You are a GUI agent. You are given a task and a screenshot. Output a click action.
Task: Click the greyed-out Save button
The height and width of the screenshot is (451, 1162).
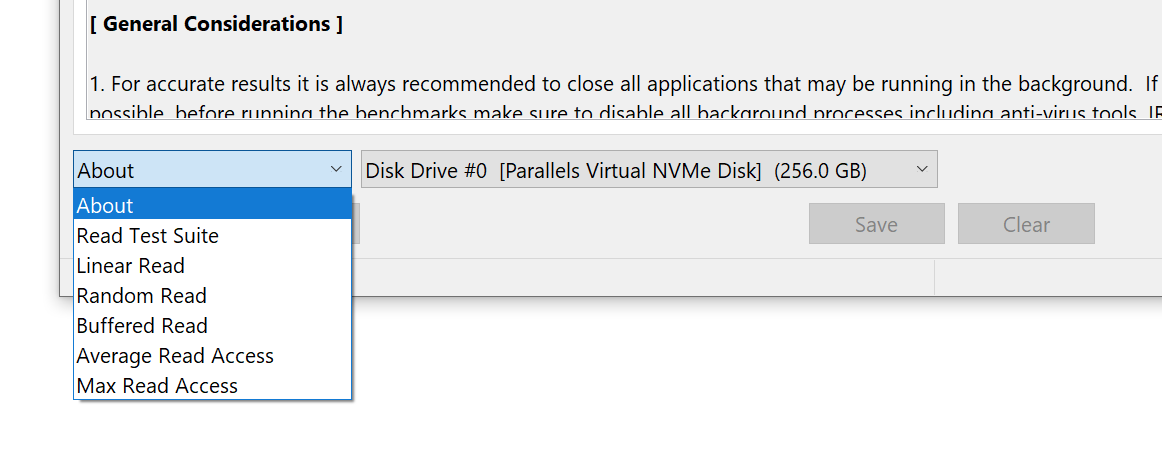877,224
